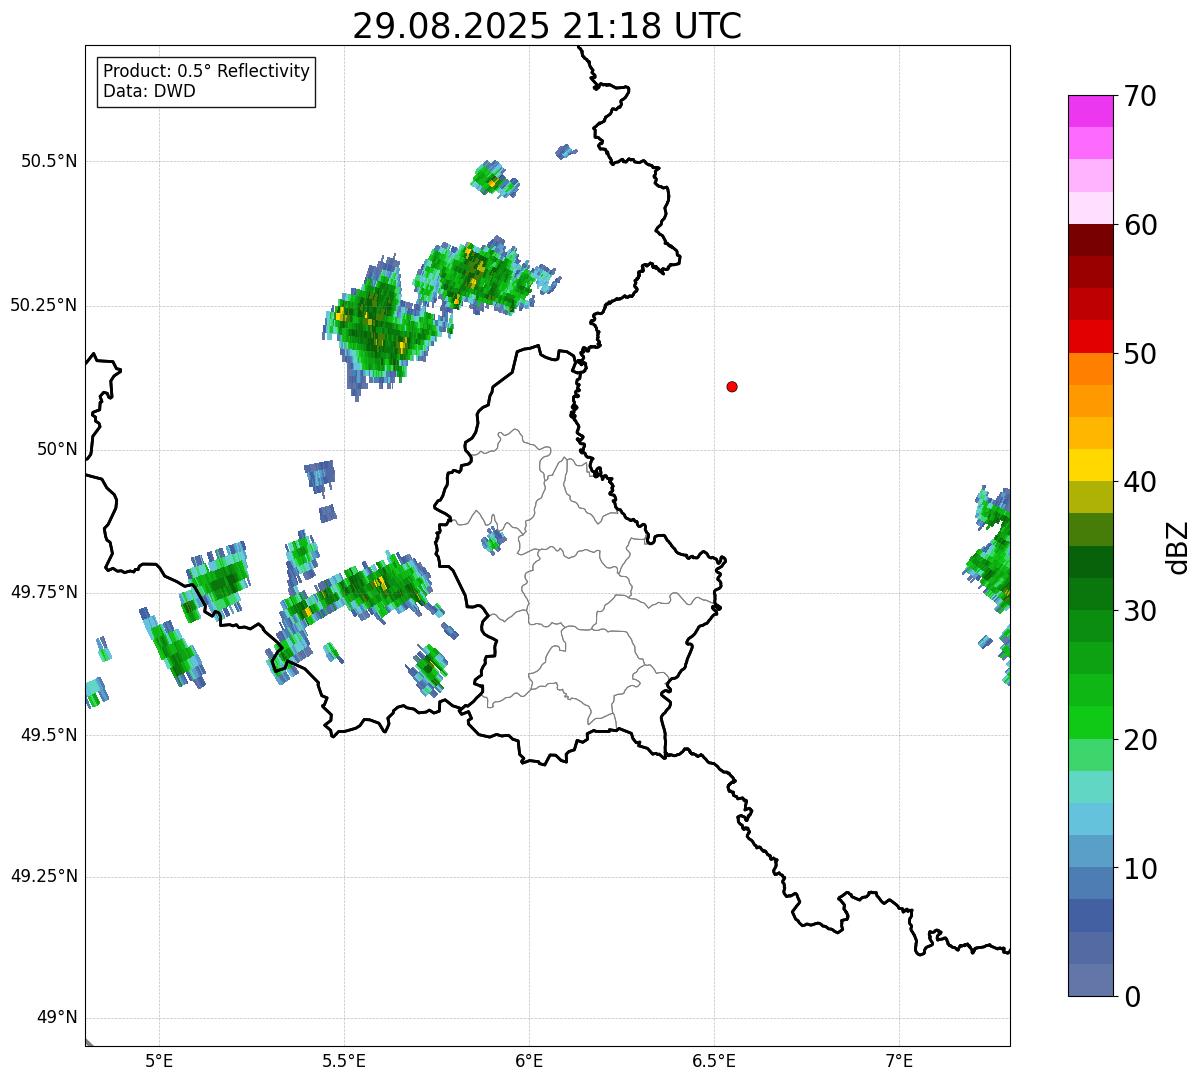This screenshot has width=1202, height=1081.
Task: Click the title "29.08.2025 21:18 UTC"
Action: (x=547, y=26)
